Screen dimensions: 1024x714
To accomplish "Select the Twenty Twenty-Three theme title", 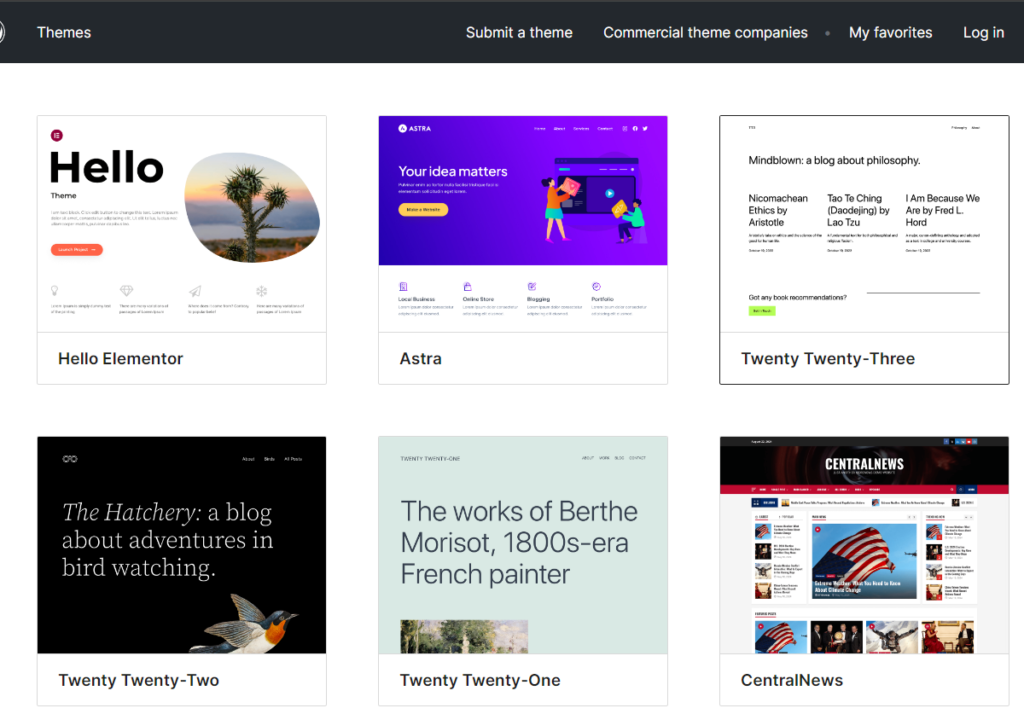I will click(828, 358).
